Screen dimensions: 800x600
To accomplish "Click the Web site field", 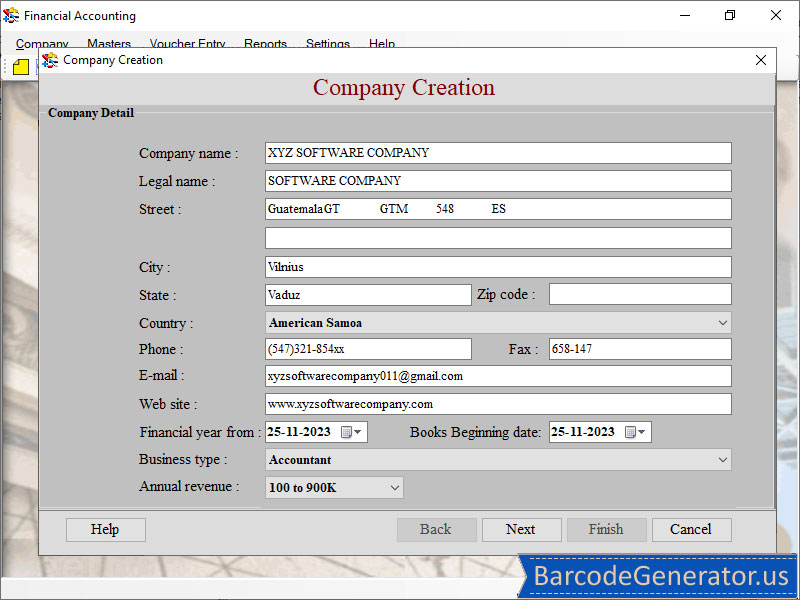I will pyautogui.click(x=498, y=404).
